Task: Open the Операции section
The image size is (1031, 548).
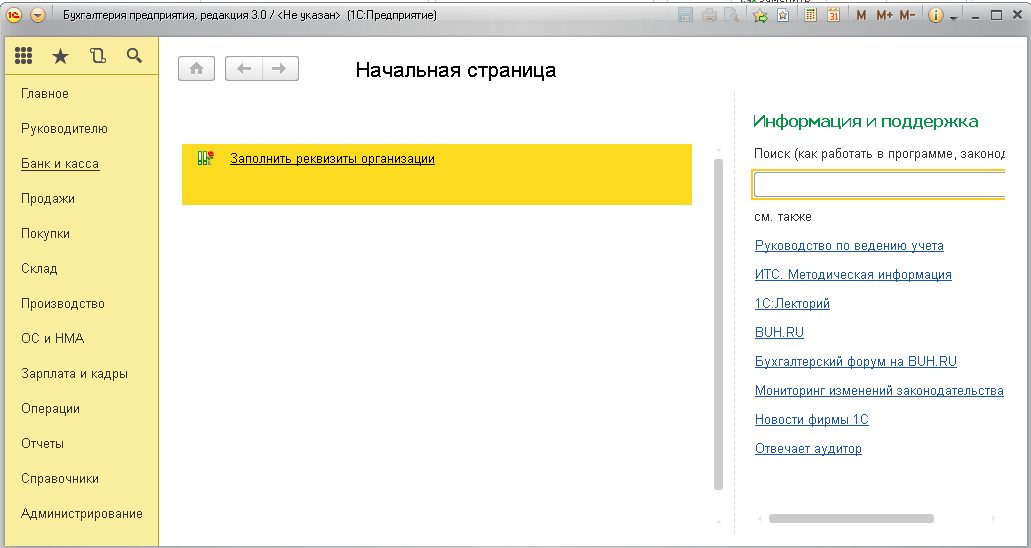Action: (51, 408)
